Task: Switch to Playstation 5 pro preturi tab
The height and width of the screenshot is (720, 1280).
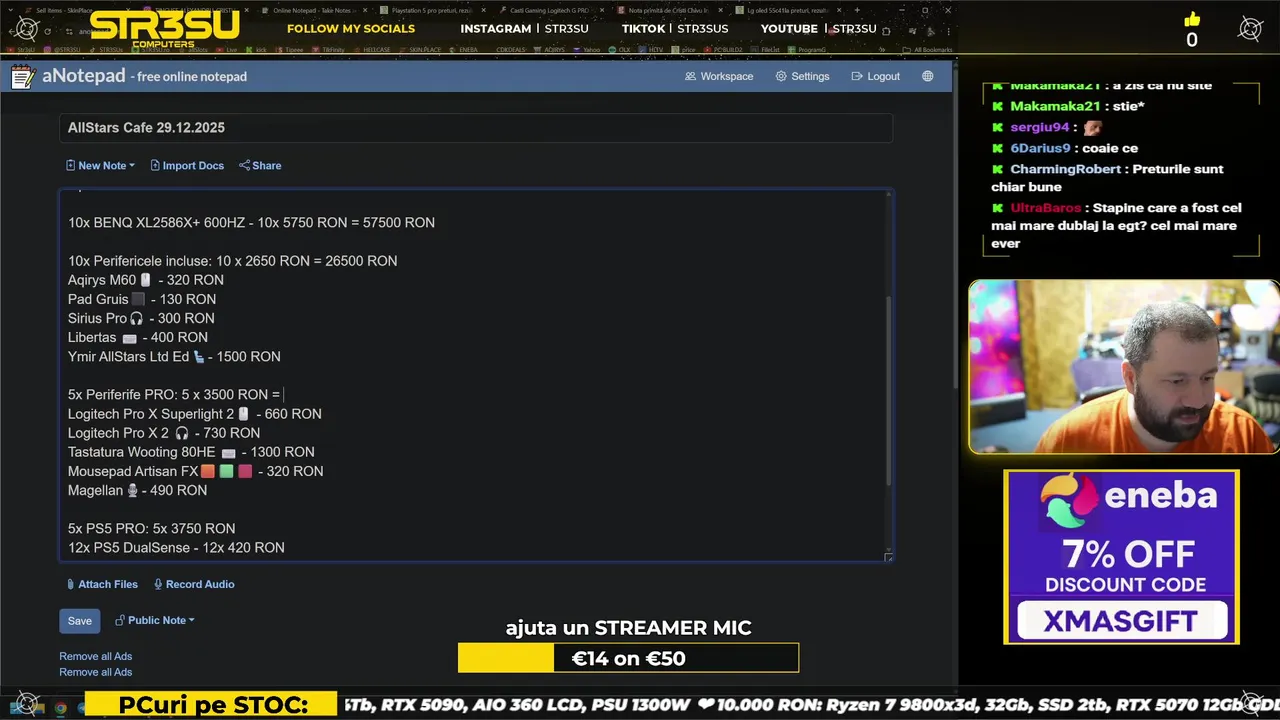Action: (433, 10)
